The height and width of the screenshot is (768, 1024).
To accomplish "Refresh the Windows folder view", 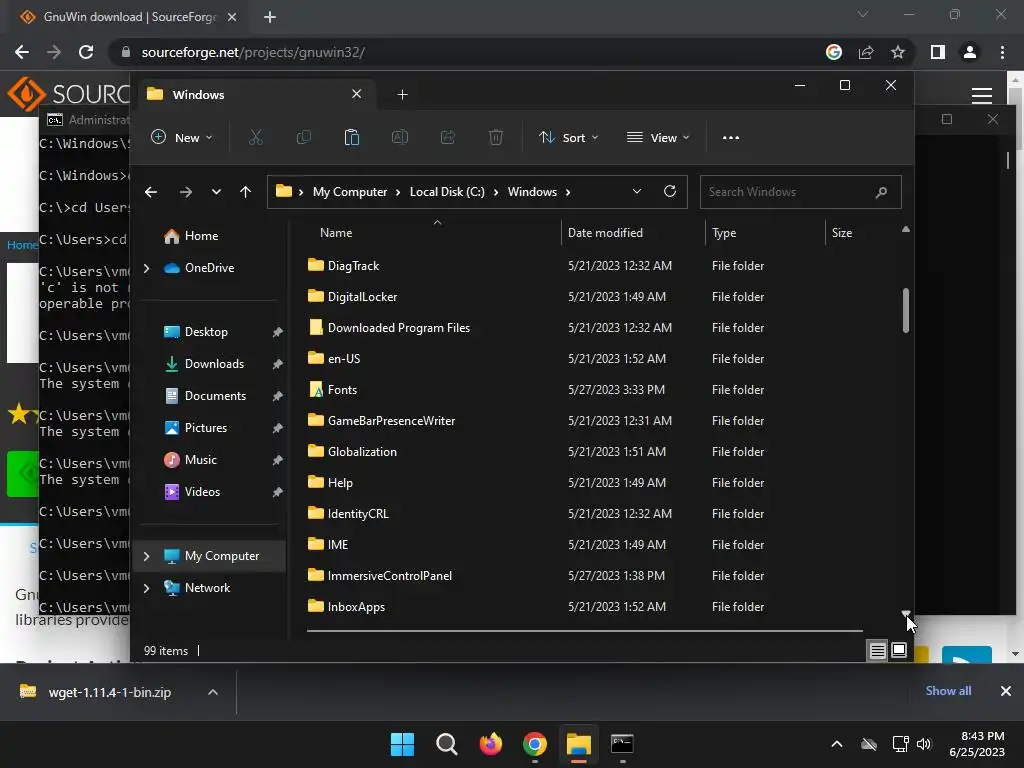I will pos(669,191).
